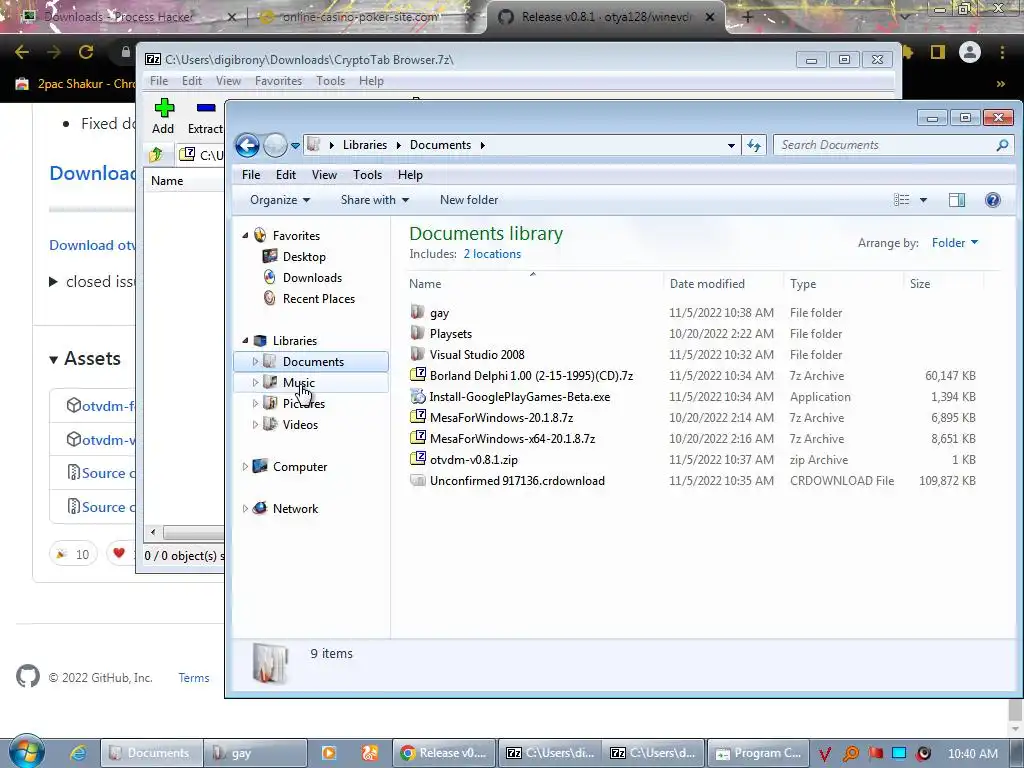Click the blue Help question icon
Image resolution: width=1024 pixels, height=768 pixels.
tap(993, 200)
